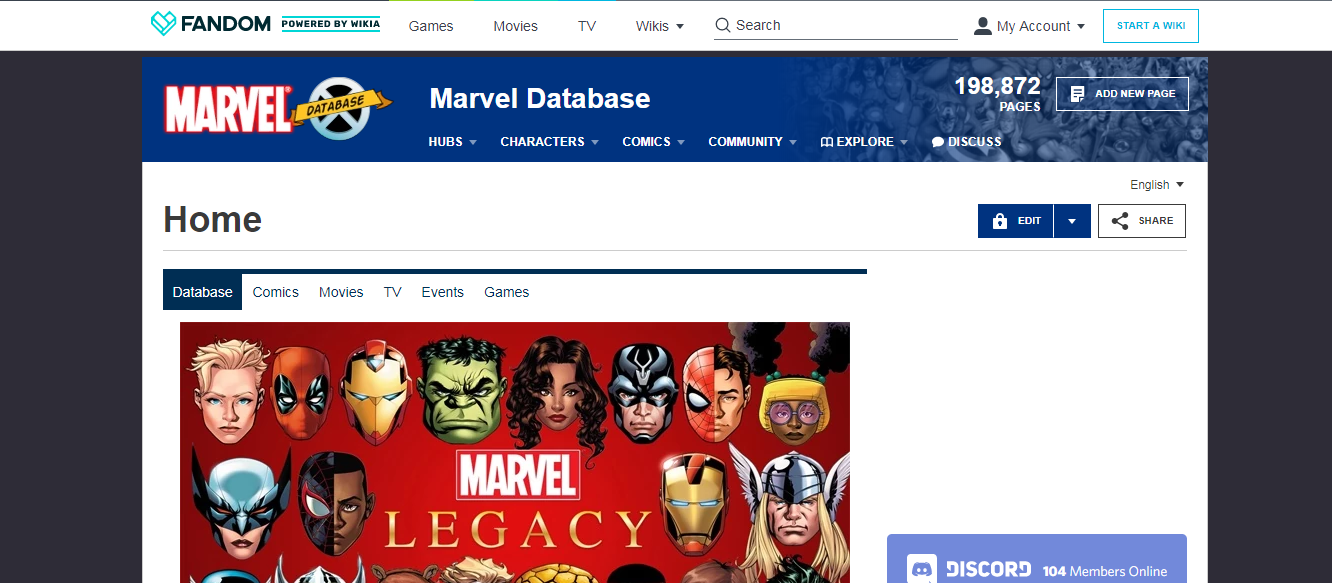Screen dimensions: 1332x583
Task: Click the ADD NEW PAGE button
Action: point(1122,94)
